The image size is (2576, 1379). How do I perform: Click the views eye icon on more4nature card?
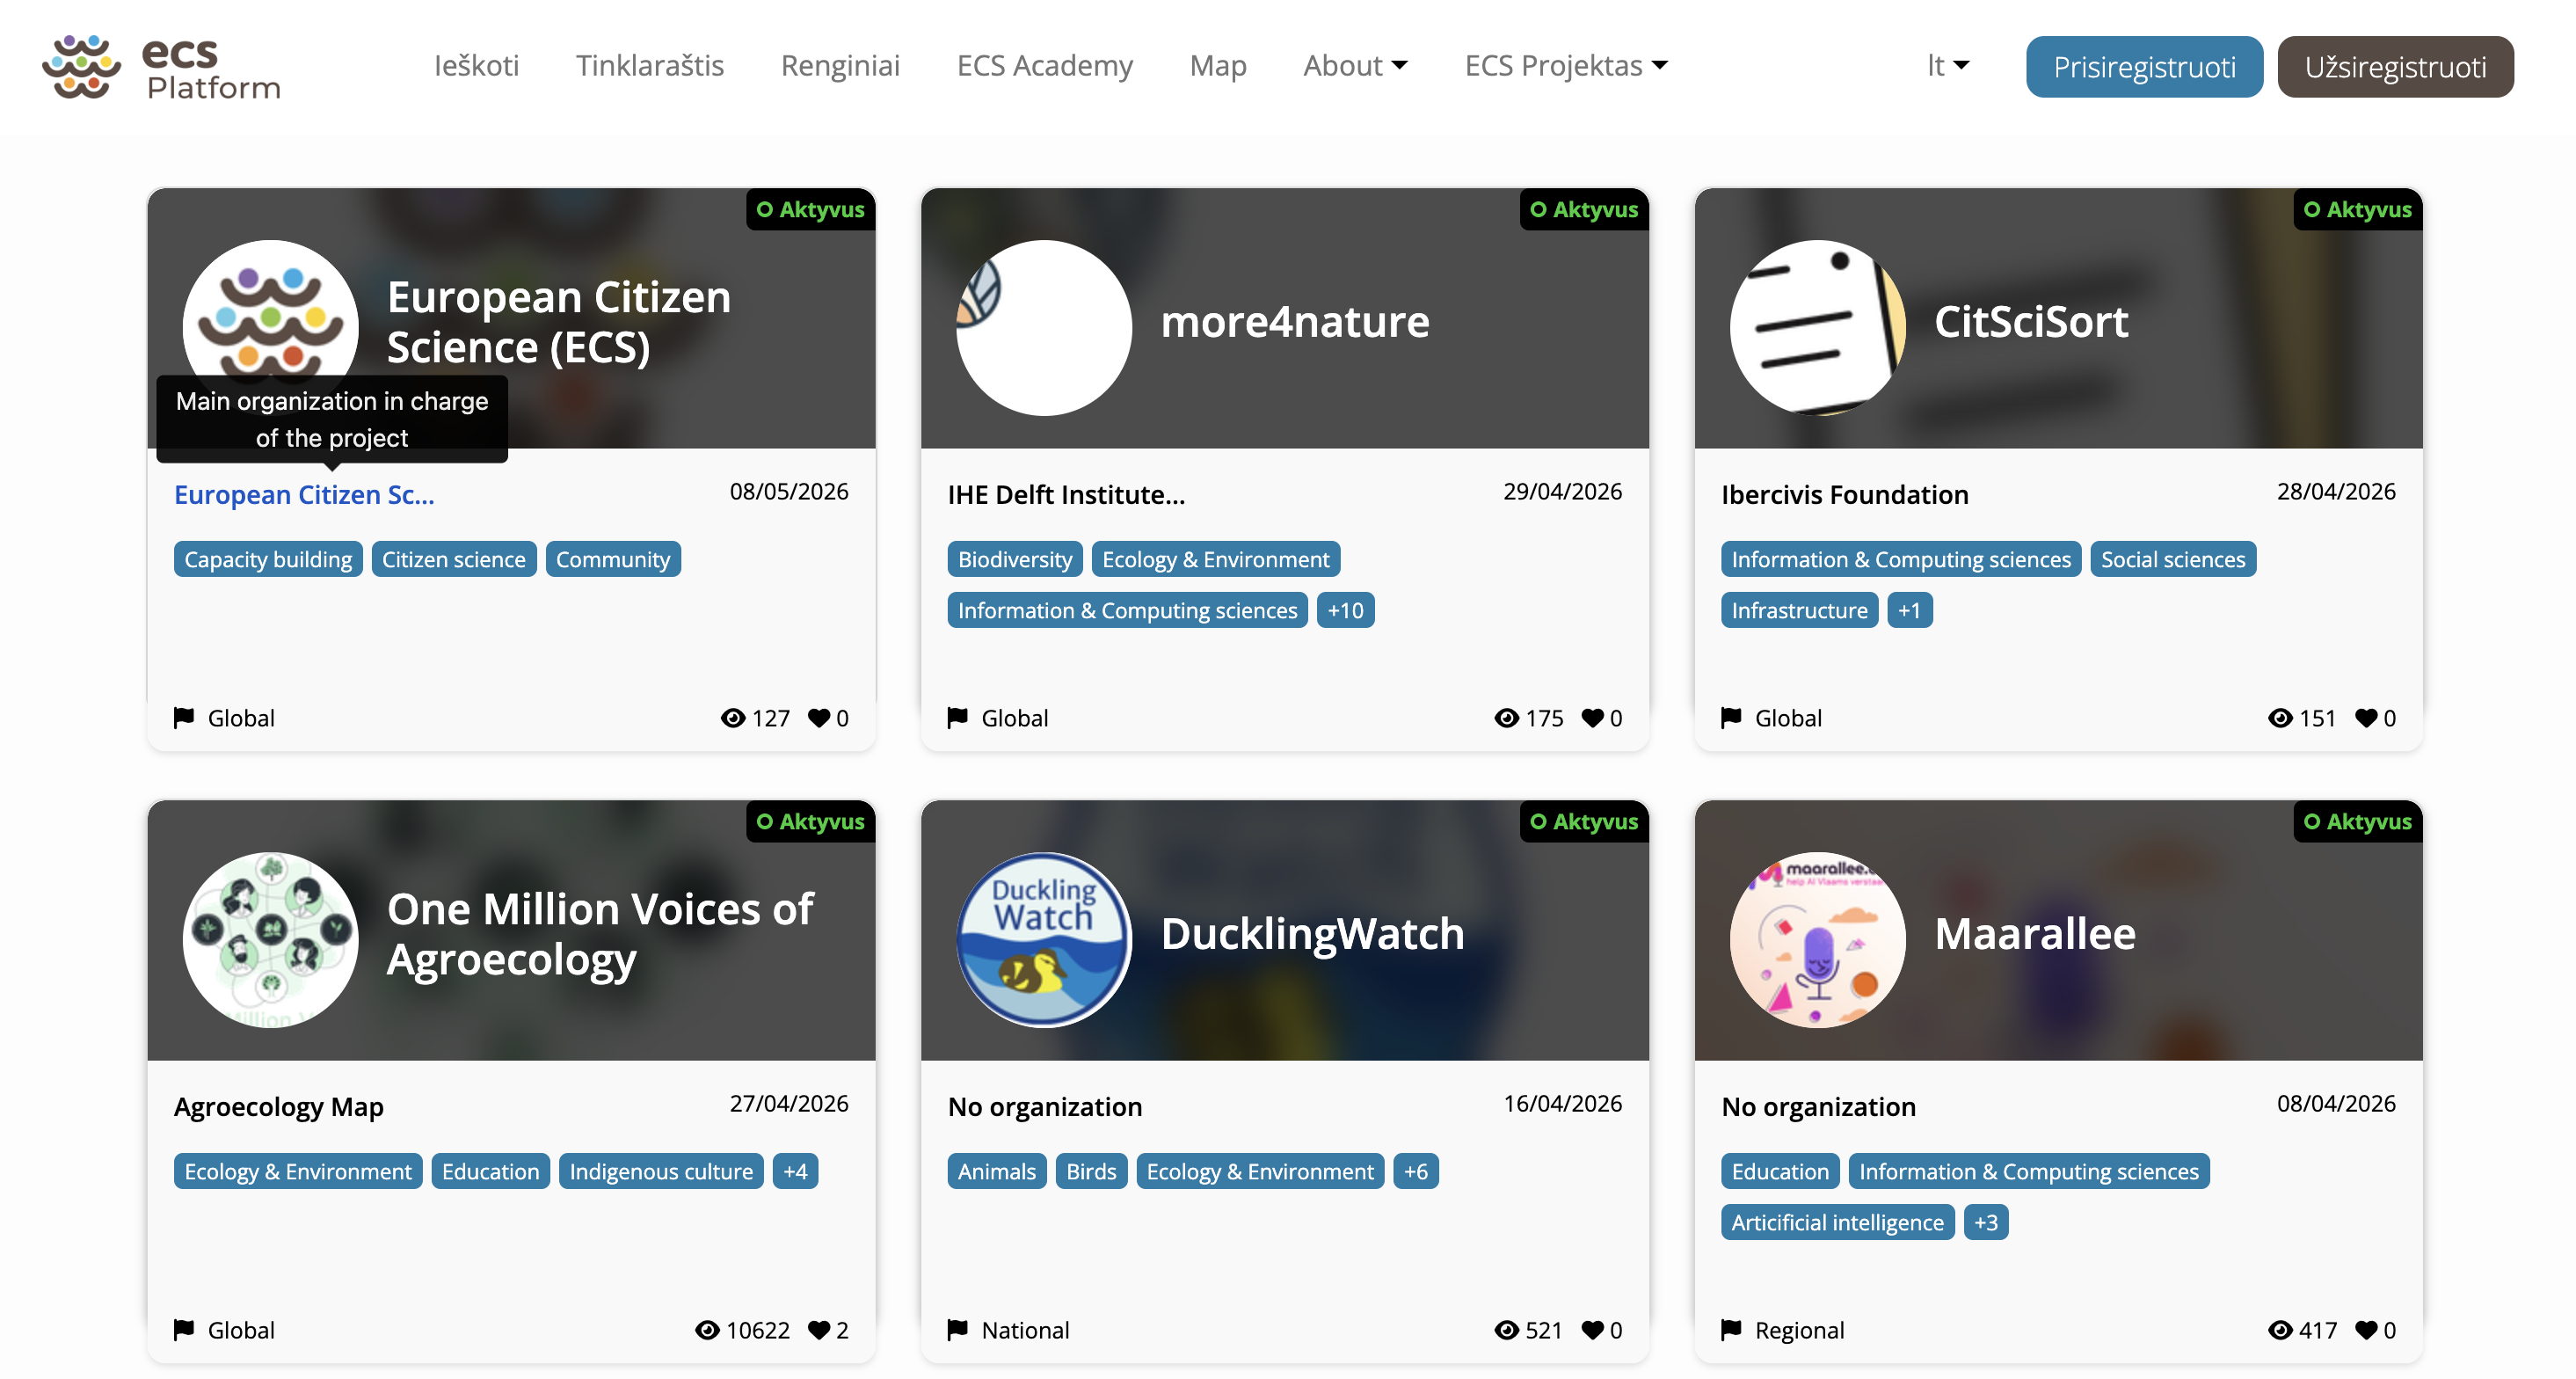pyautogui.click(x=1506, y=718)
